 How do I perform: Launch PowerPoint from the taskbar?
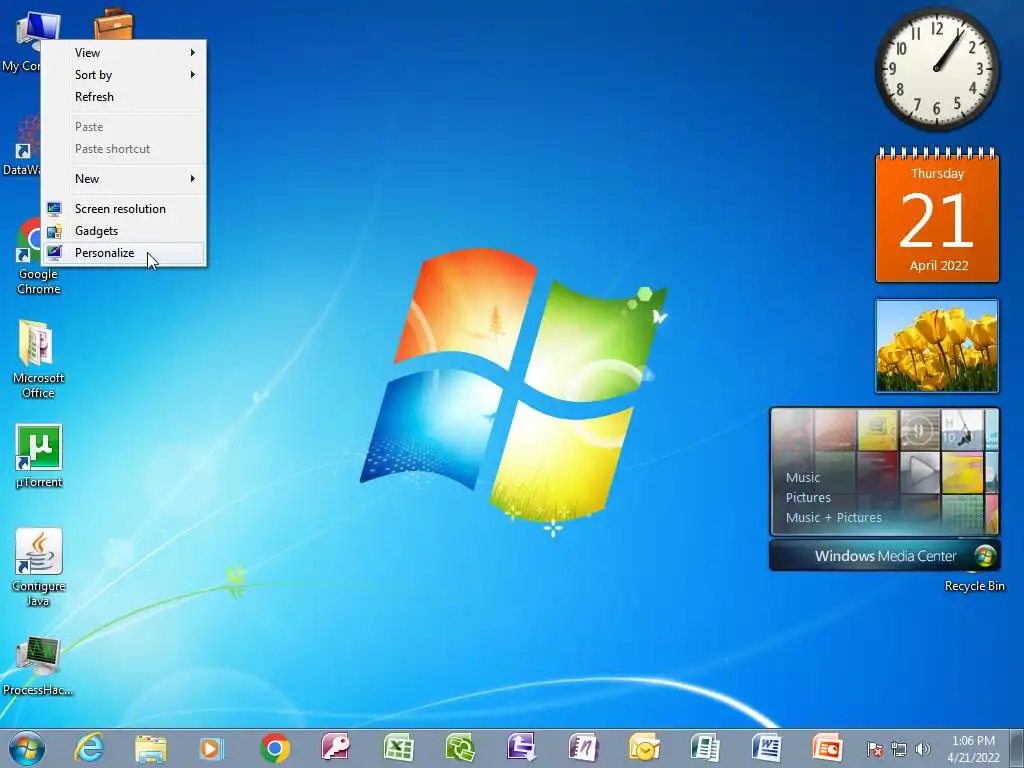(x=827, y=748)
